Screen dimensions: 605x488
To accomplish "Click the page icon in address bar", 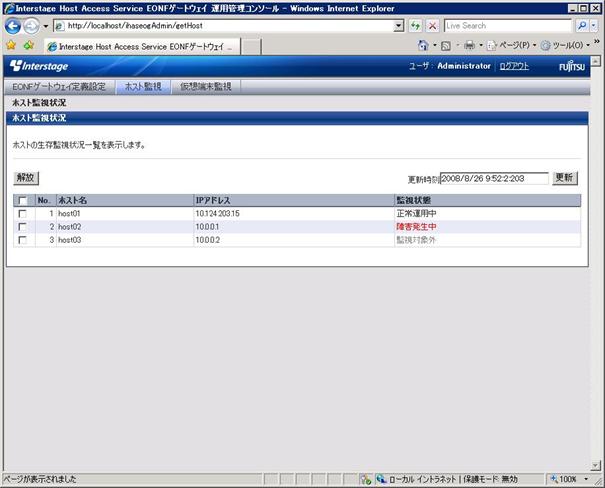I will (x=59, y=26).
